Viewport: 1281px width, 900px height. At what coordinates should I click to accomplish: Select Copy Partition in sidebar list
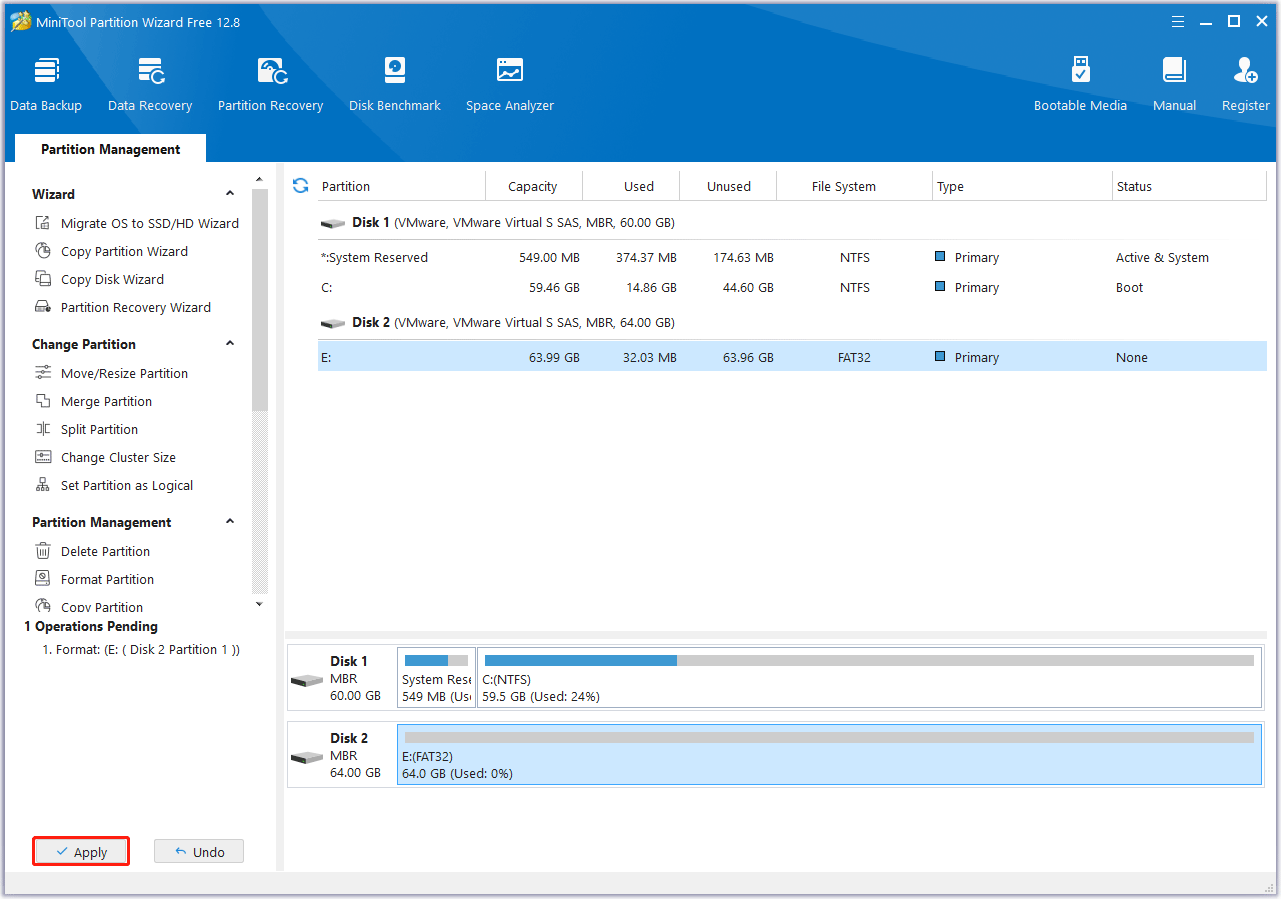(x=88, y=606)
